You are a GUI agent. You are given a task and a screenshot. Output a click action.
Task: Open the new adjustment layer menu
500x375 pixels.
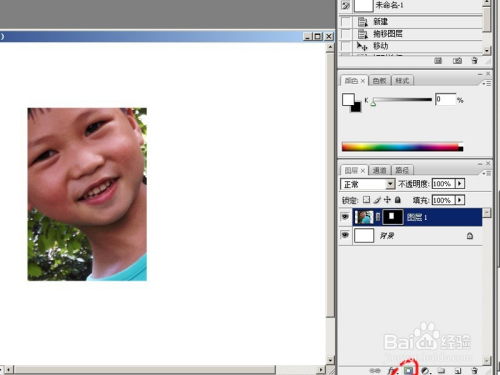tap(425, 370)
